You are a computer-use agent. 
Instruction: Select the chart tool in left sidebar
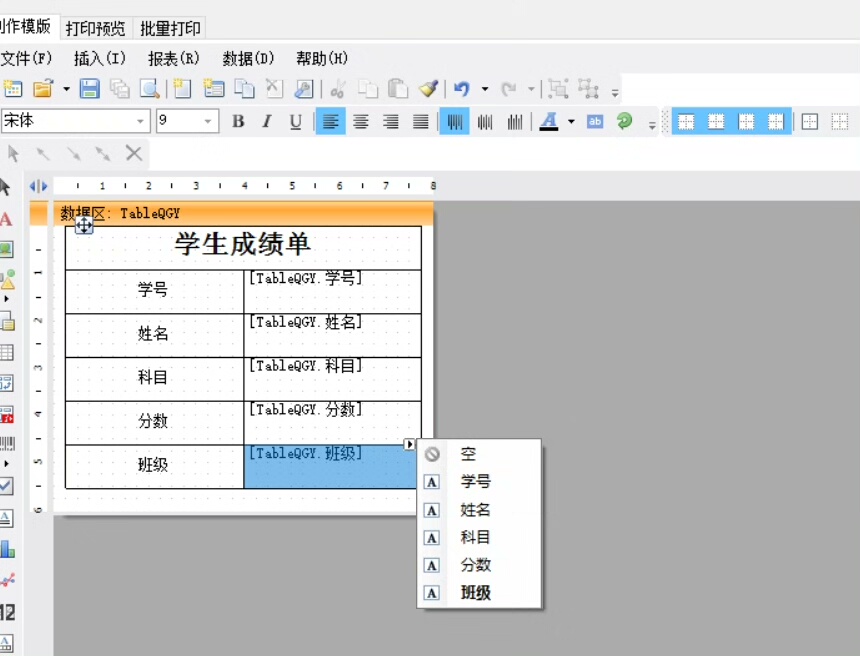6,549
